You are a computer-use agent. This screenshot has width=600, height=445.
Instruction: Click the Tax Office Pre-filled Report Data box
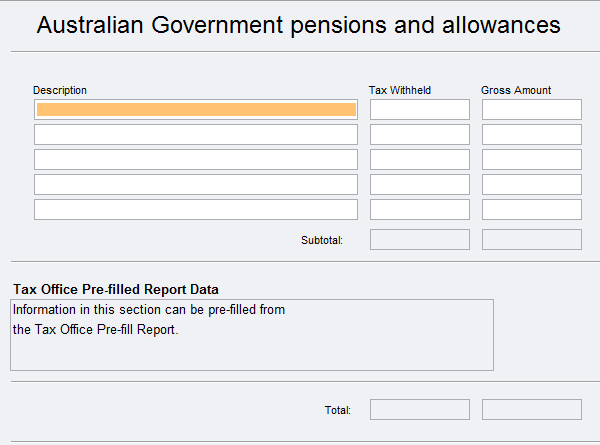pyautogui.click(x=252, y=335)
